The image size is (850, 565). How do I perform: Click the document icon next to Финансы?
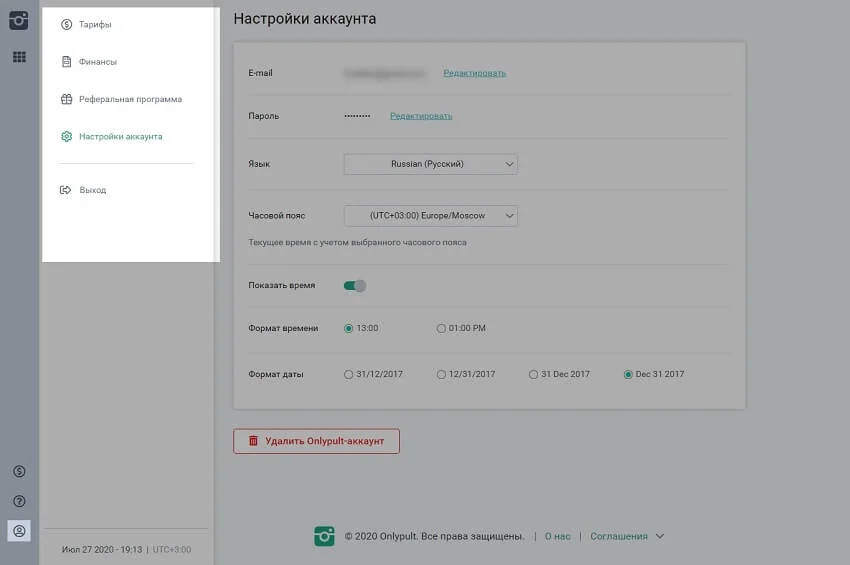[x=66, y=62]
